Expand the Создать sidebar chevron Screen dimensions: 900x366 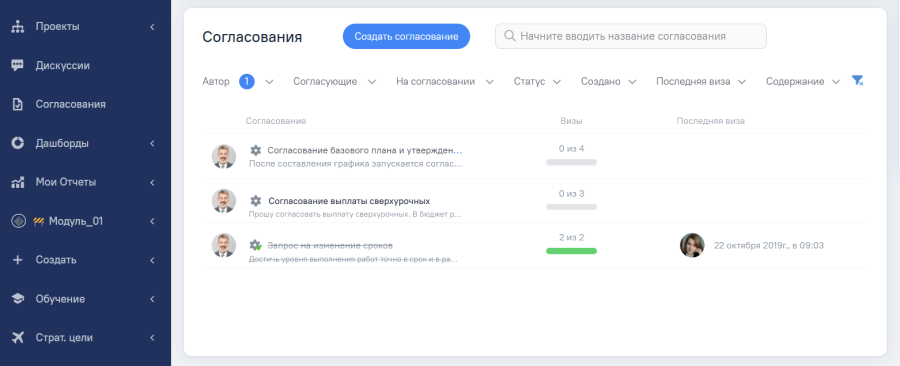[x=152, y=260]
